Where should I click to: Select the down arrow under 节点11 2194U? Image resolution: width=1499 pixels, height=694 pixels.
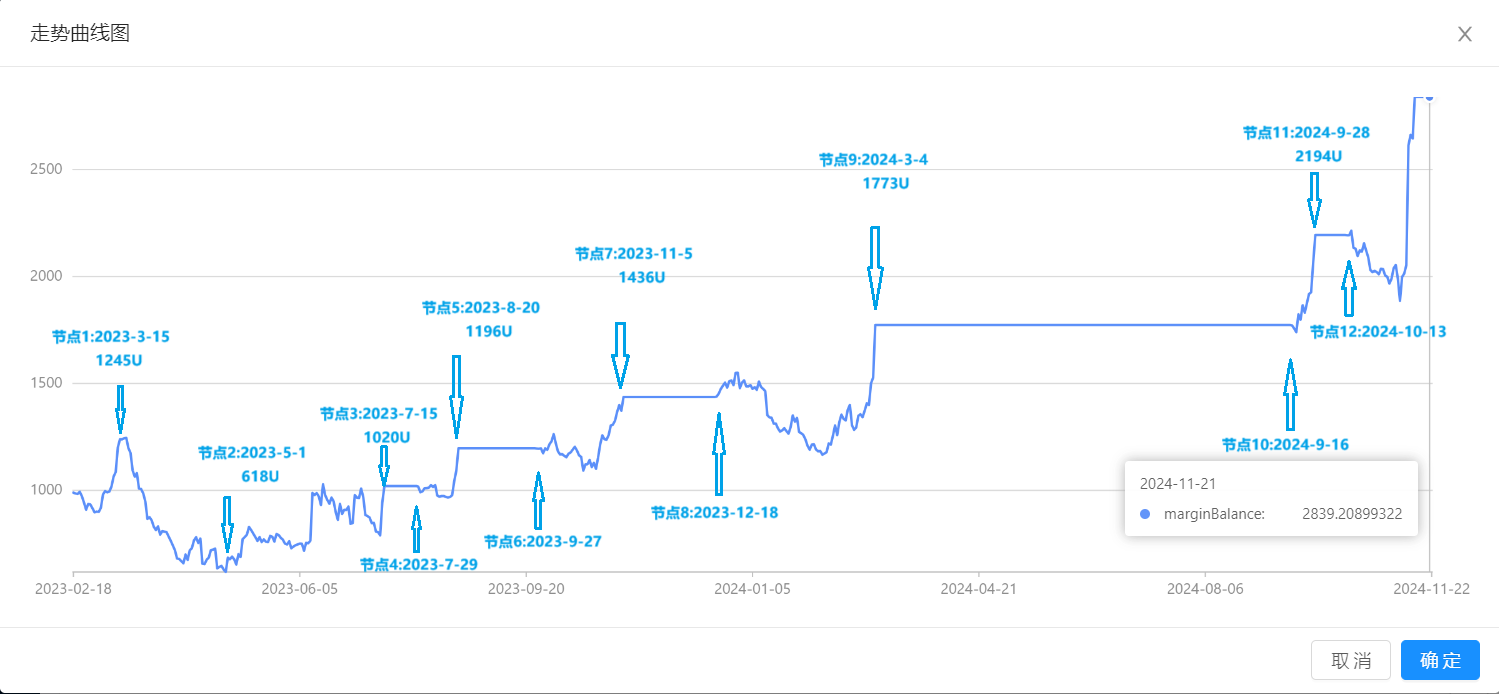(x=1314, y=200)
